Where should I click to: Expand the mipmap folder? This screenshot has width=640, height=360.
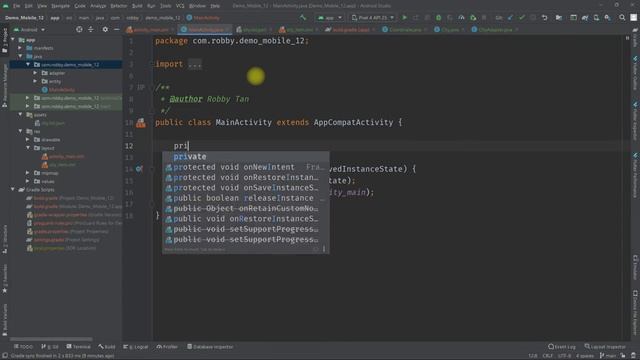[28, 173]
